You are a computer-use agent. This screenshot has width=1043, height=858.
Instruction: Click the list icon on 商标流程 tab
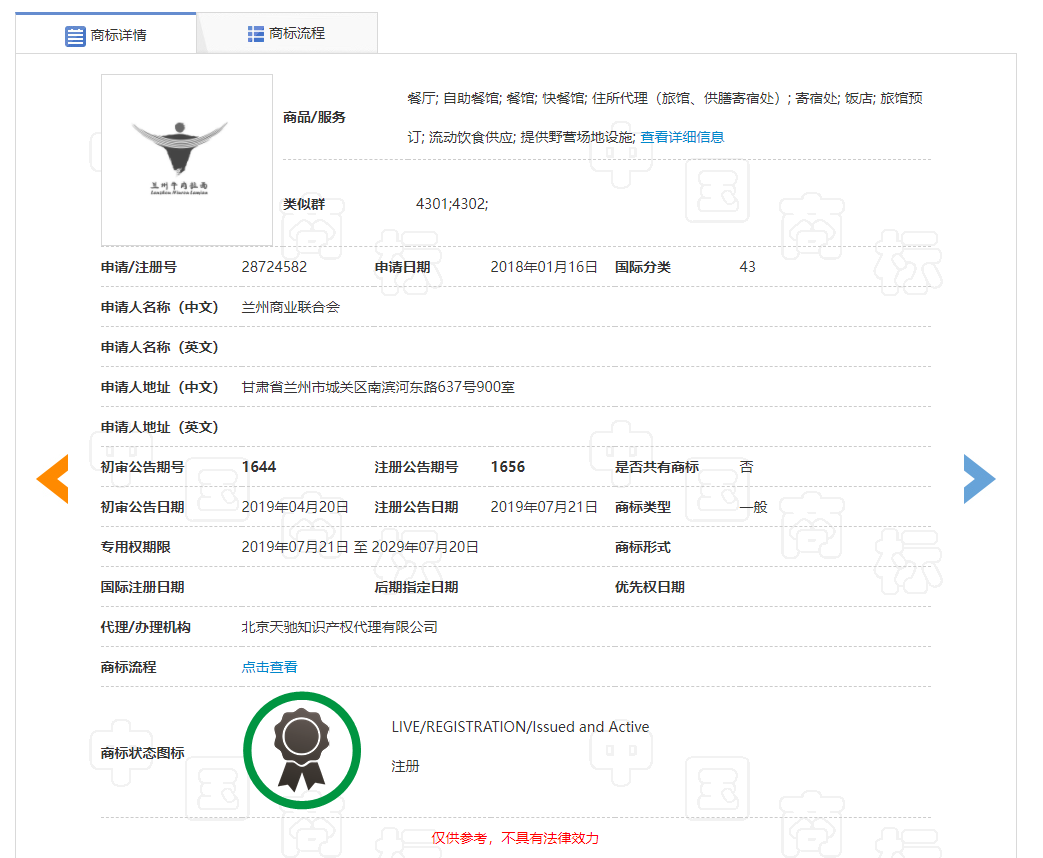pyautogui.click(x=256, y=34)
